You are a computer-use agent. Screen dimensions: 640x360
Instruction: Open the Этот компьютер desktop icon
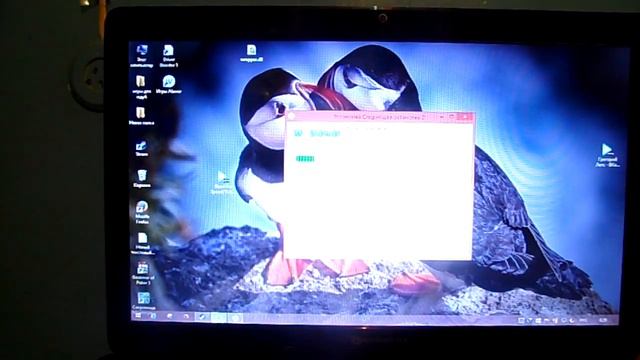142,56
